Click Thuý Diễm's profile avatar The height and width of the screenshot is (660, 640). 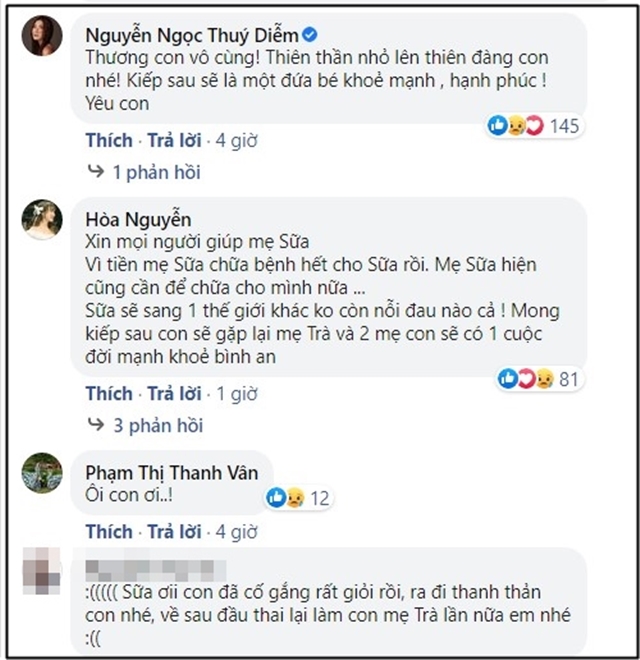coord(42,39)
